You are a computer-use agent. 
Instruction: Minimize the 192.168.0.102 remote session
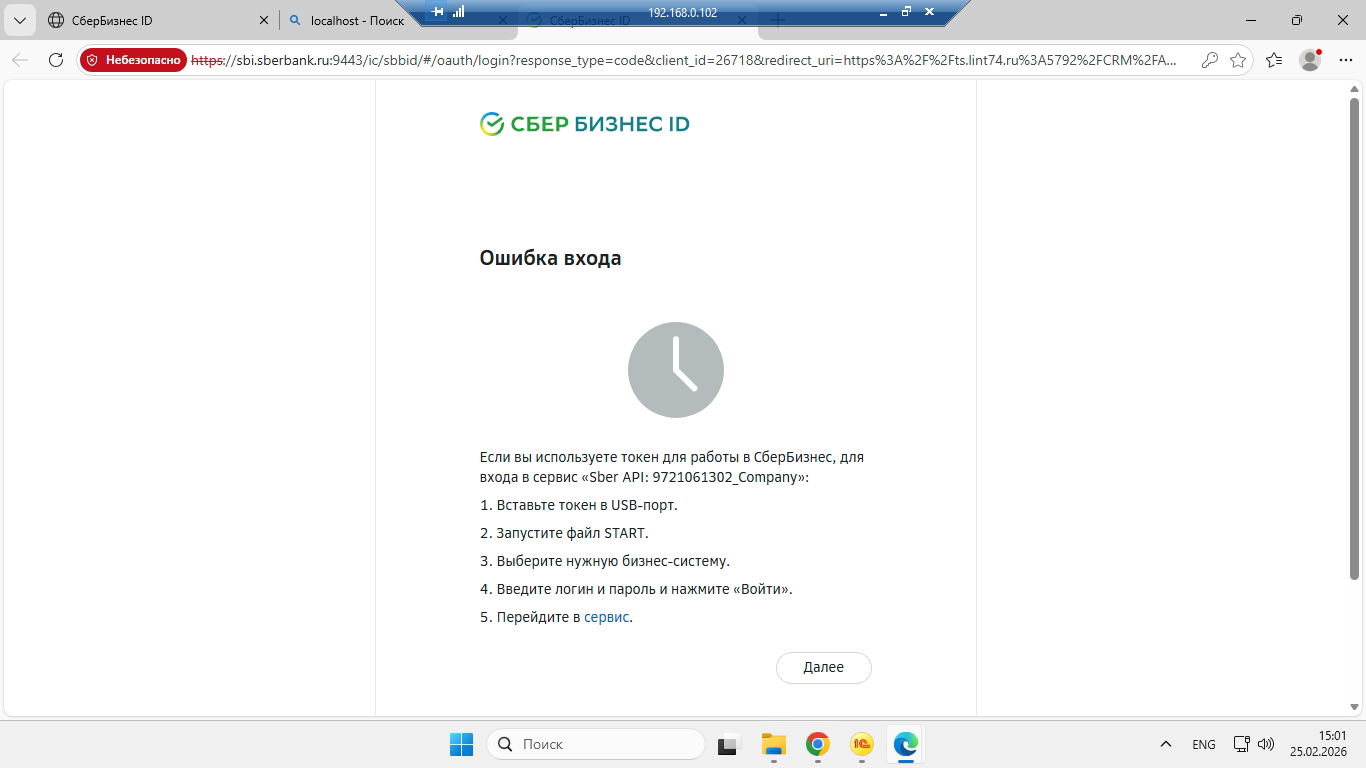pos(884,12)
